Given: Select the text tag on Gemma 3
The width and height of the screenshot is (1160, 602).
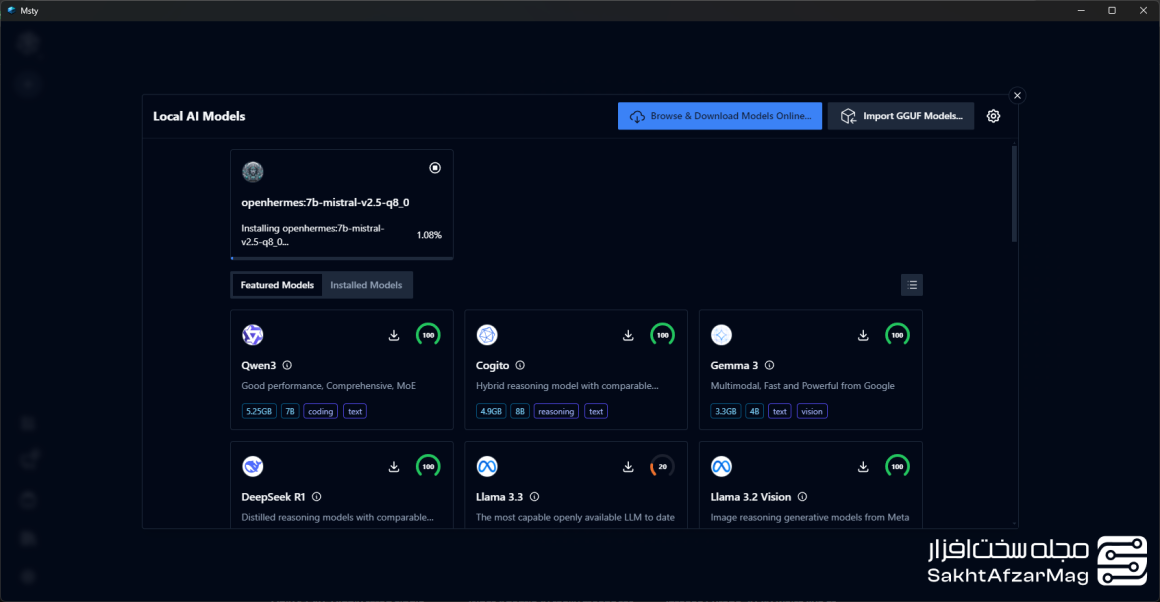Looking at the screenshot, I should click(780, 411).
